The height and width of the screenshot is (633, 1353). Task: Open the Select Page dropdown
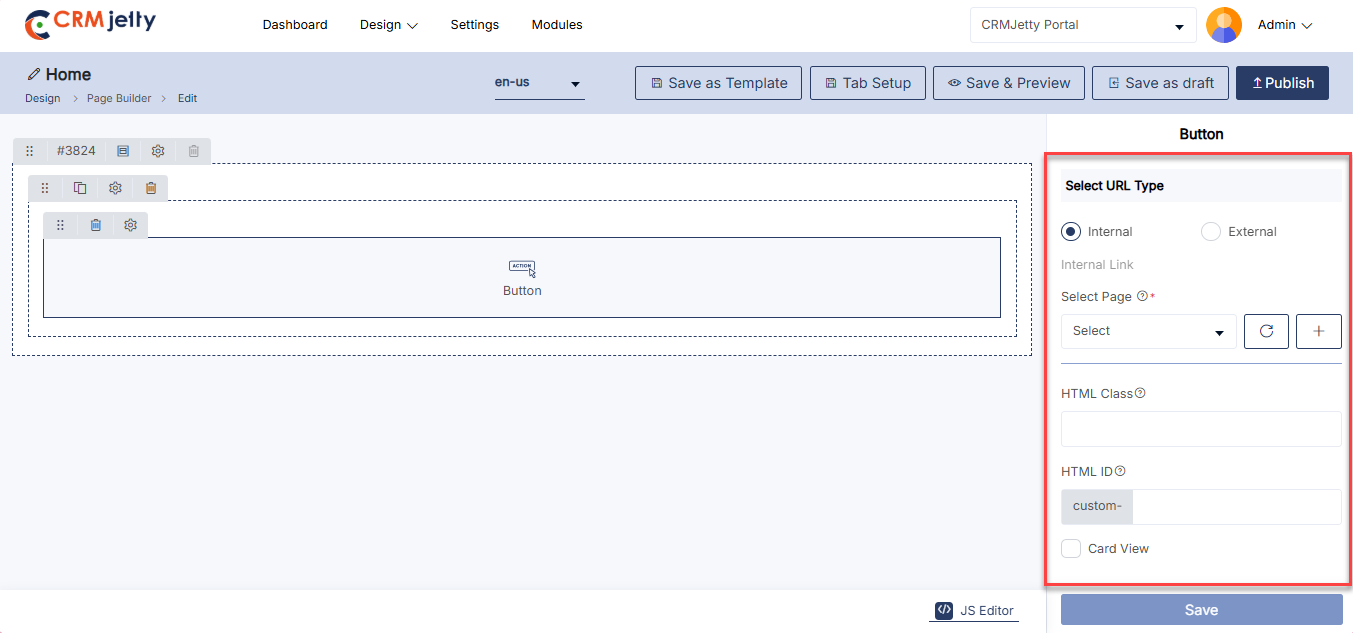pyautogui.click(x=1148, y=331)
